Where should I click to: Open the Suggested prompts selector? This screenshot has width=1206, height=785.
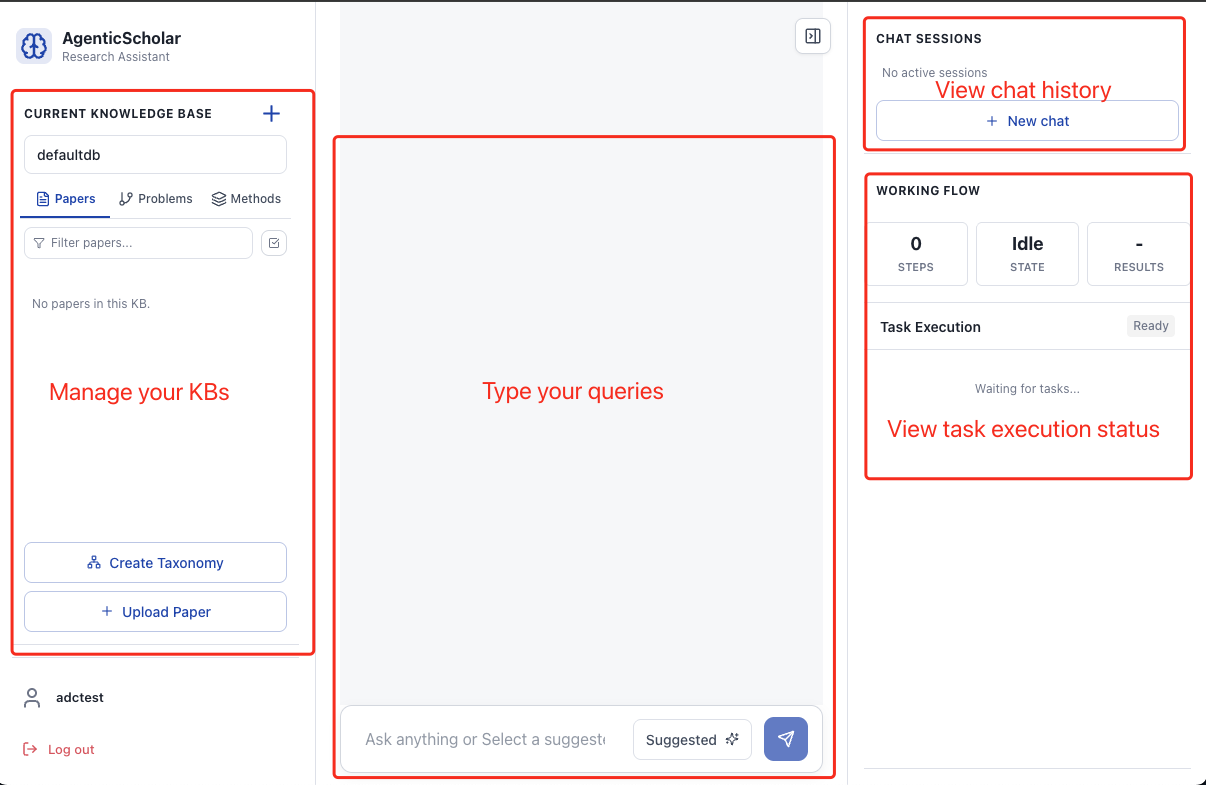point(692,739)
